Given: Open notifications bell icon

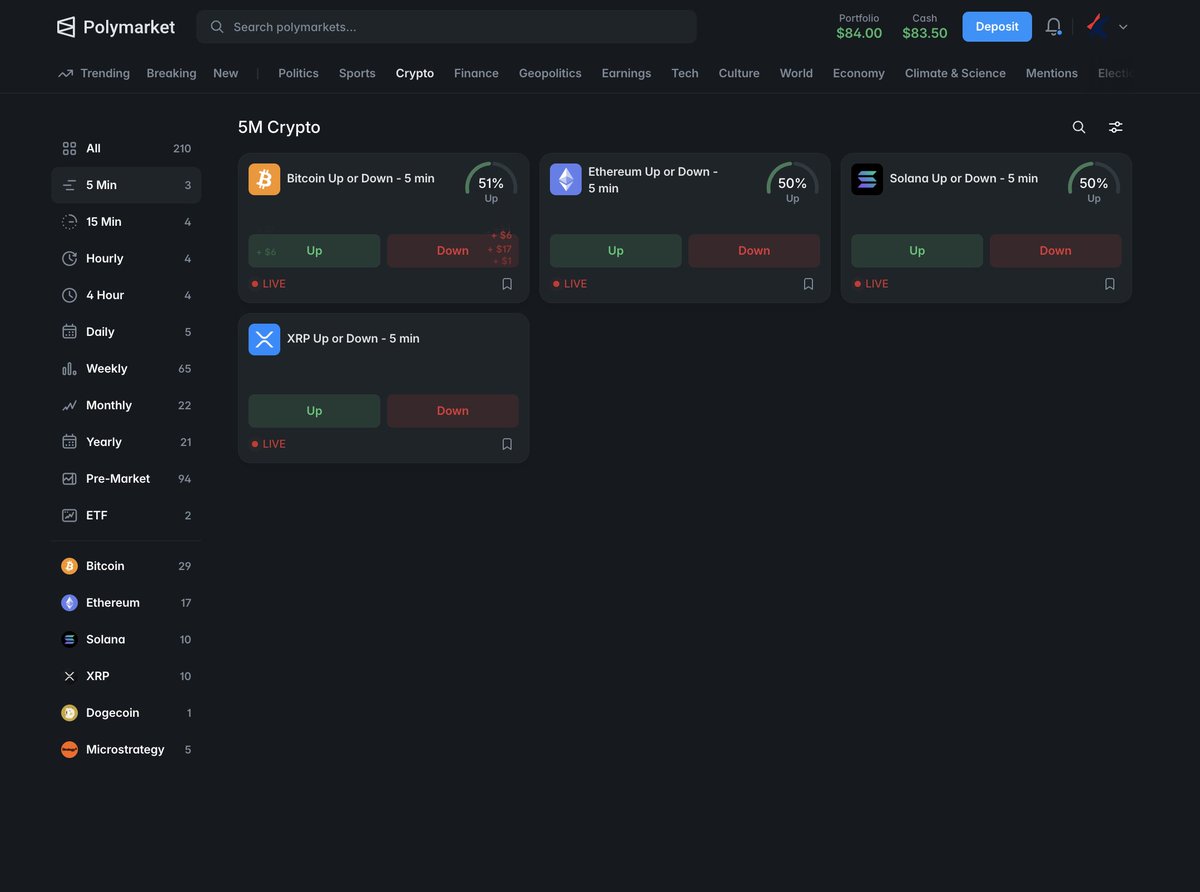Looking at the screenshot, I should 1053,26.
